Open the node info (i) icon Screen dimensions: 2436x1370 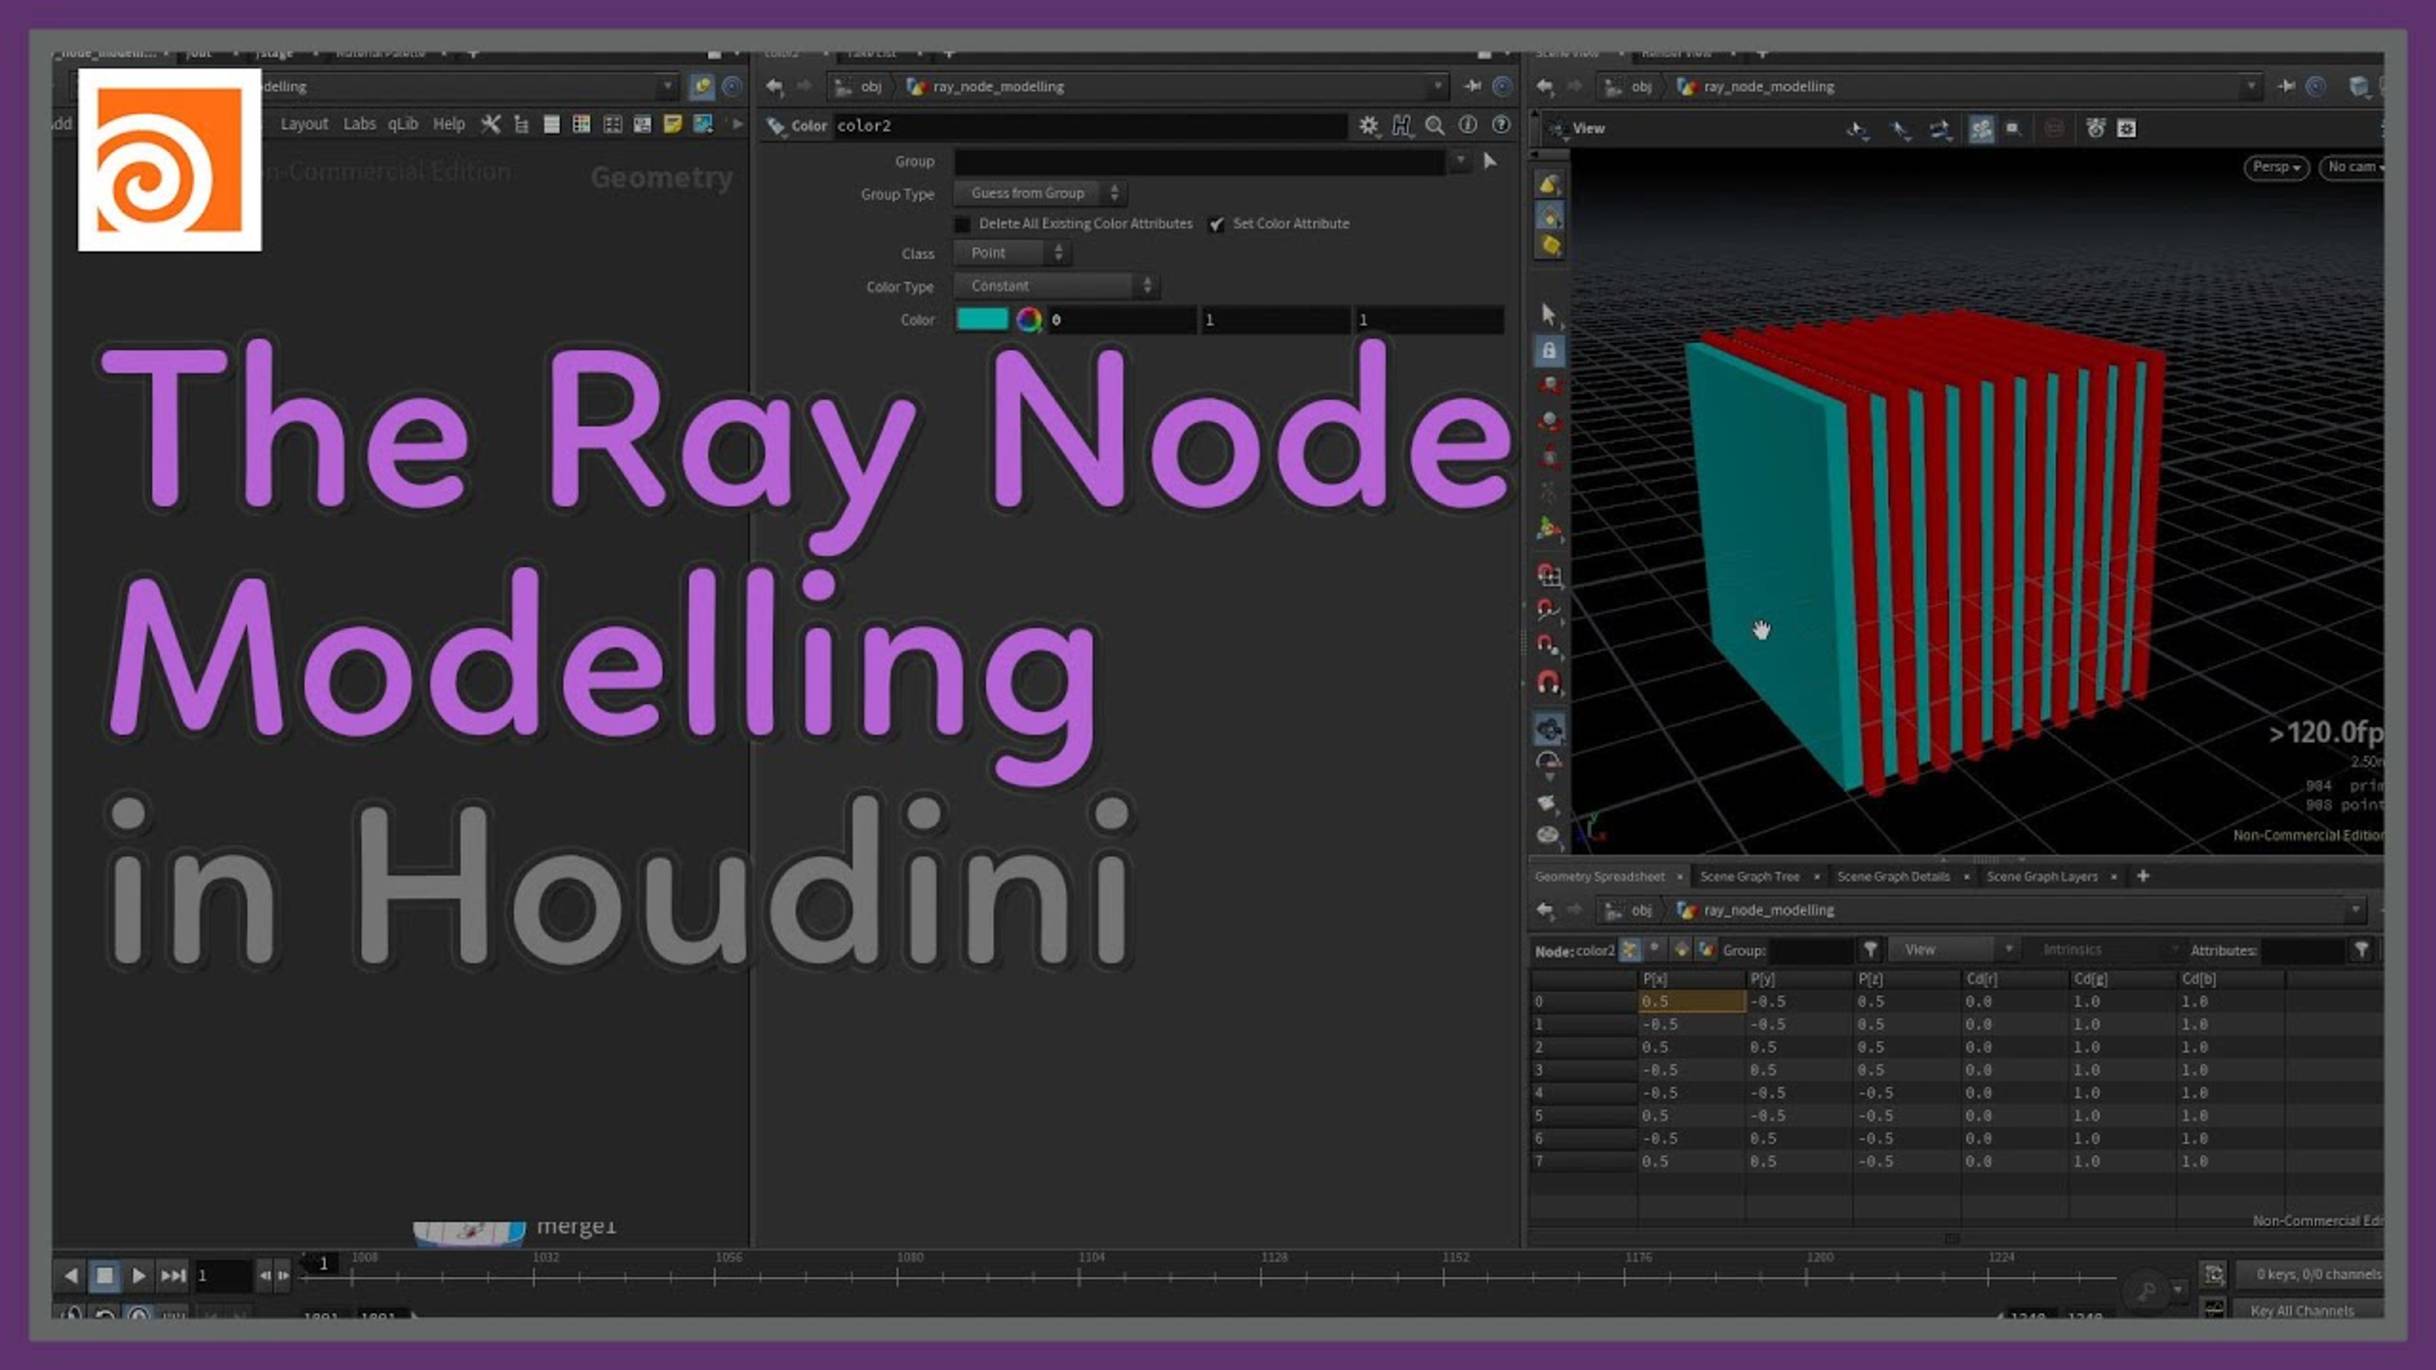[1468, 125]
